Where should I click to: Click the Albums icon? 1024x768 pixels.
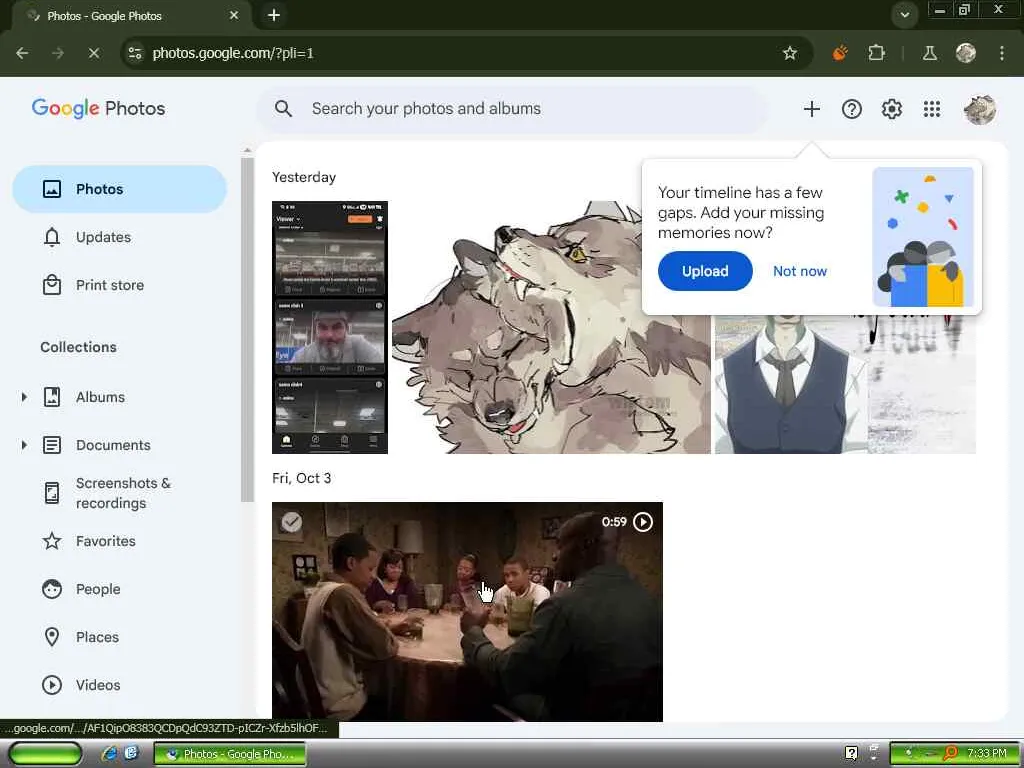52,397
